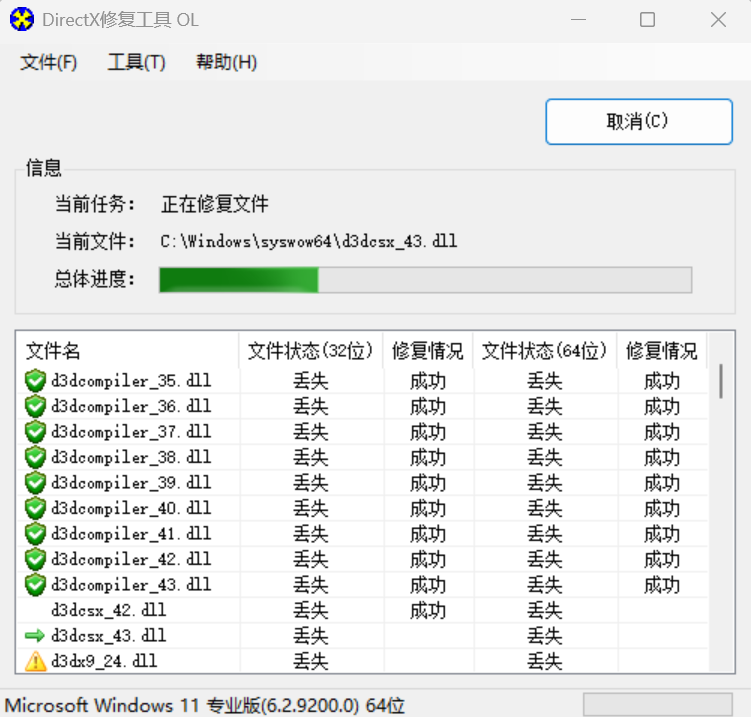Select the d3dcompiler_38.dll file name
Screen dimensions: 751x717
click(131, 457)
